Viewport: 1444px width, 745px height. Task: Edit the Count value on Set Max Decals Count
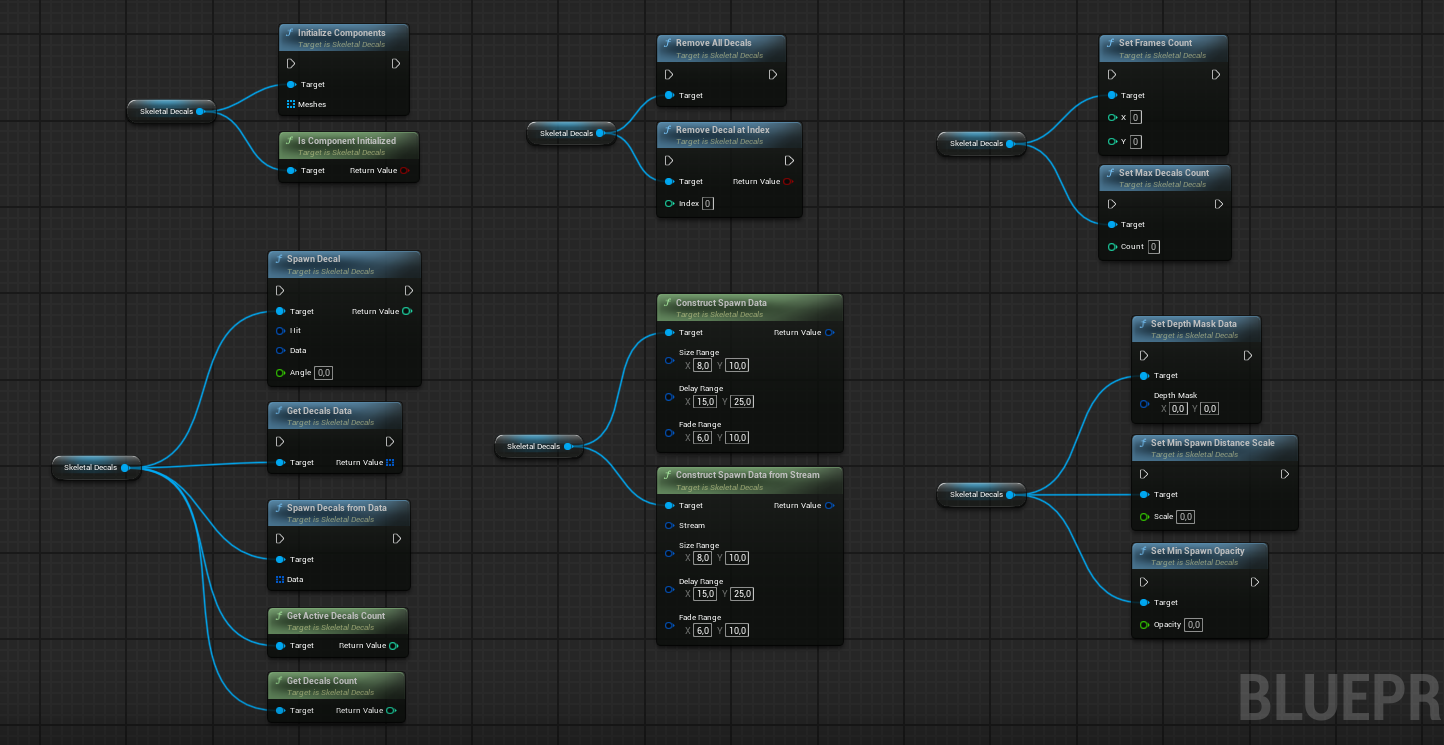click(1154, 246)
